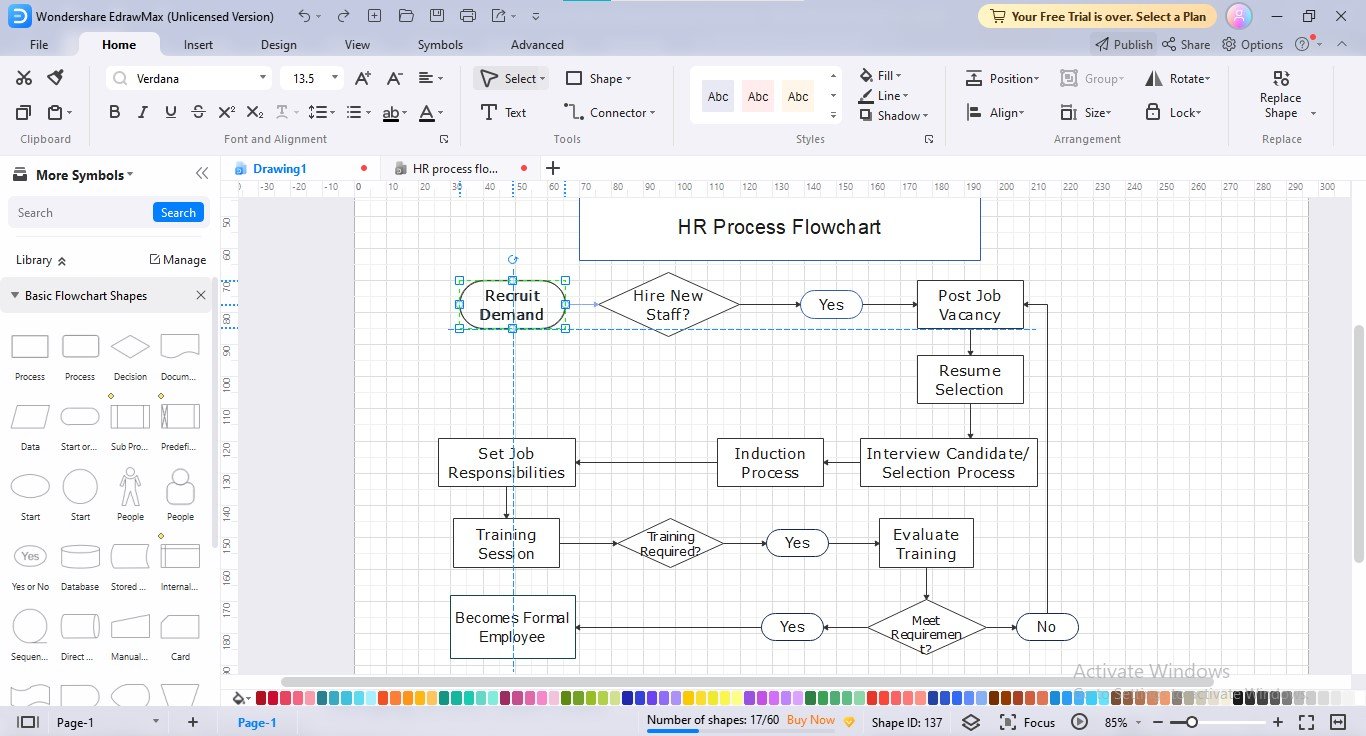The height and width of the screenshot is (736, 1366).
Task: Toggle Italic formatting
Action: click(143, 112)
